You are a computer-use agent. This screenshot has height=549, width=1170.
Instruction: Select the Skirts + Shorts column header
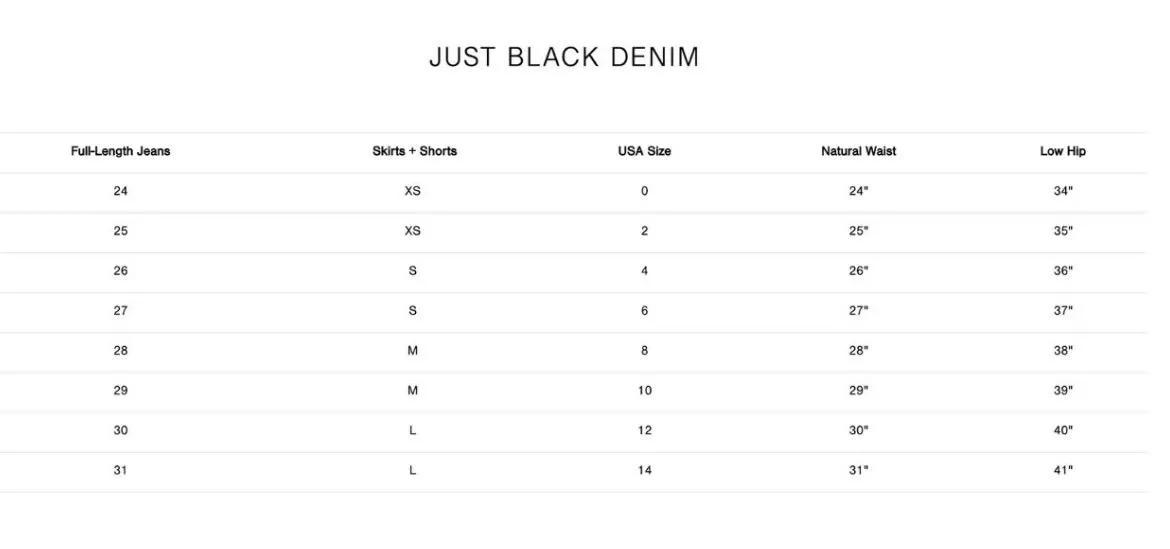[x=414, y=151]
